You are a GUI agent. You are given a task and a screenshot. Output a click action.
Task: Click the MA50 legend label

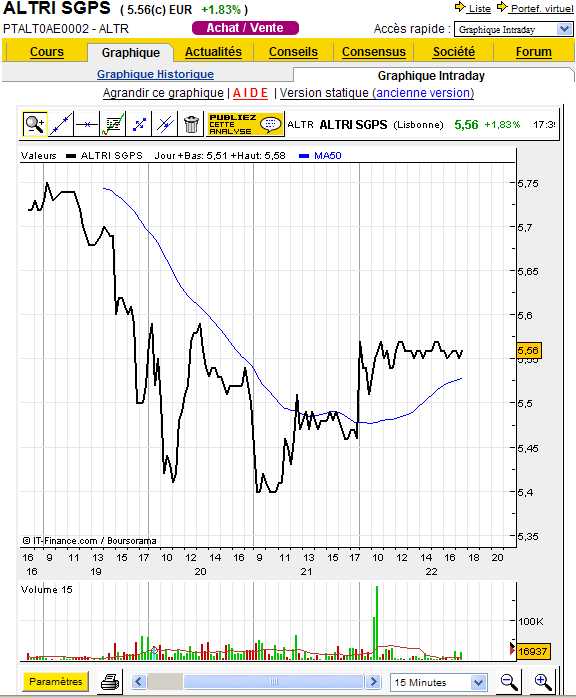[328, 155]
